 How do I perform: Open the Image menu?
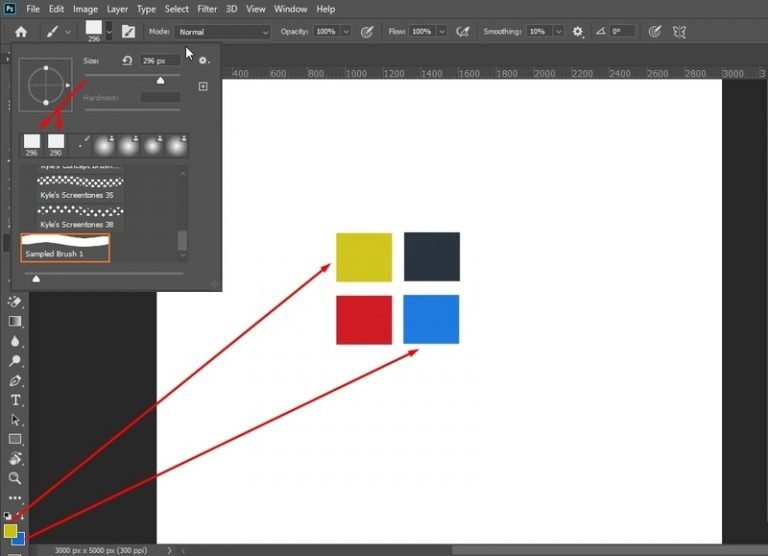coord(85,9)
